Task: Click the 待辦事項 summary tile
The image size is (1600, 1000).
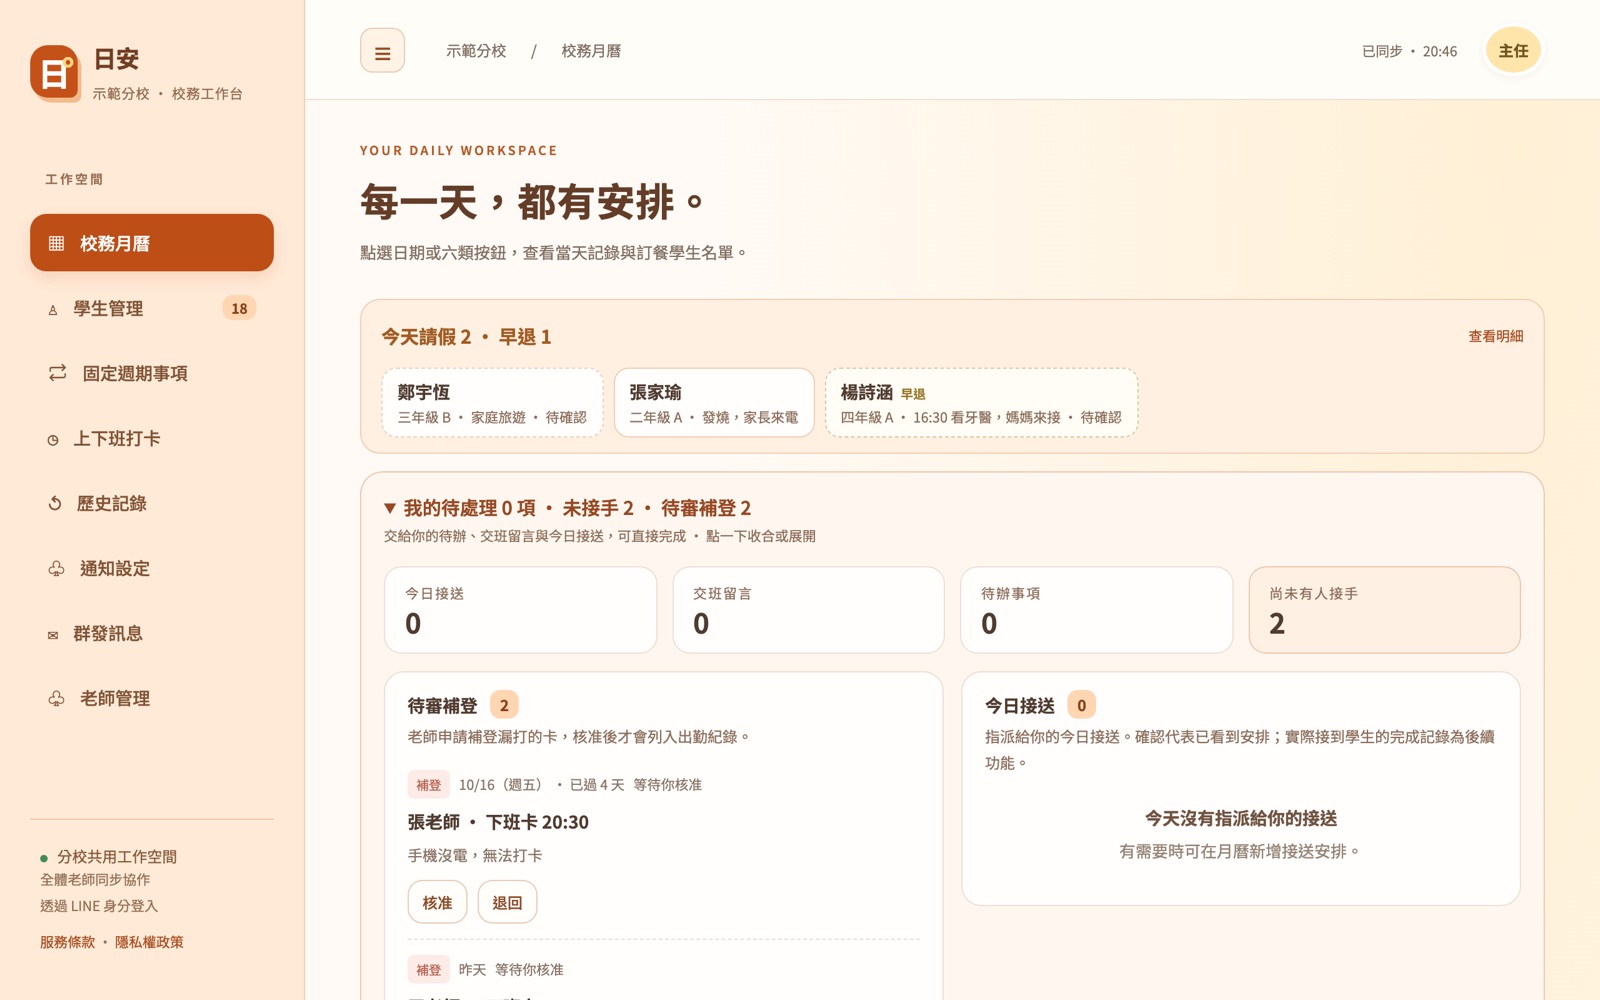Action: pos(1097,610)
